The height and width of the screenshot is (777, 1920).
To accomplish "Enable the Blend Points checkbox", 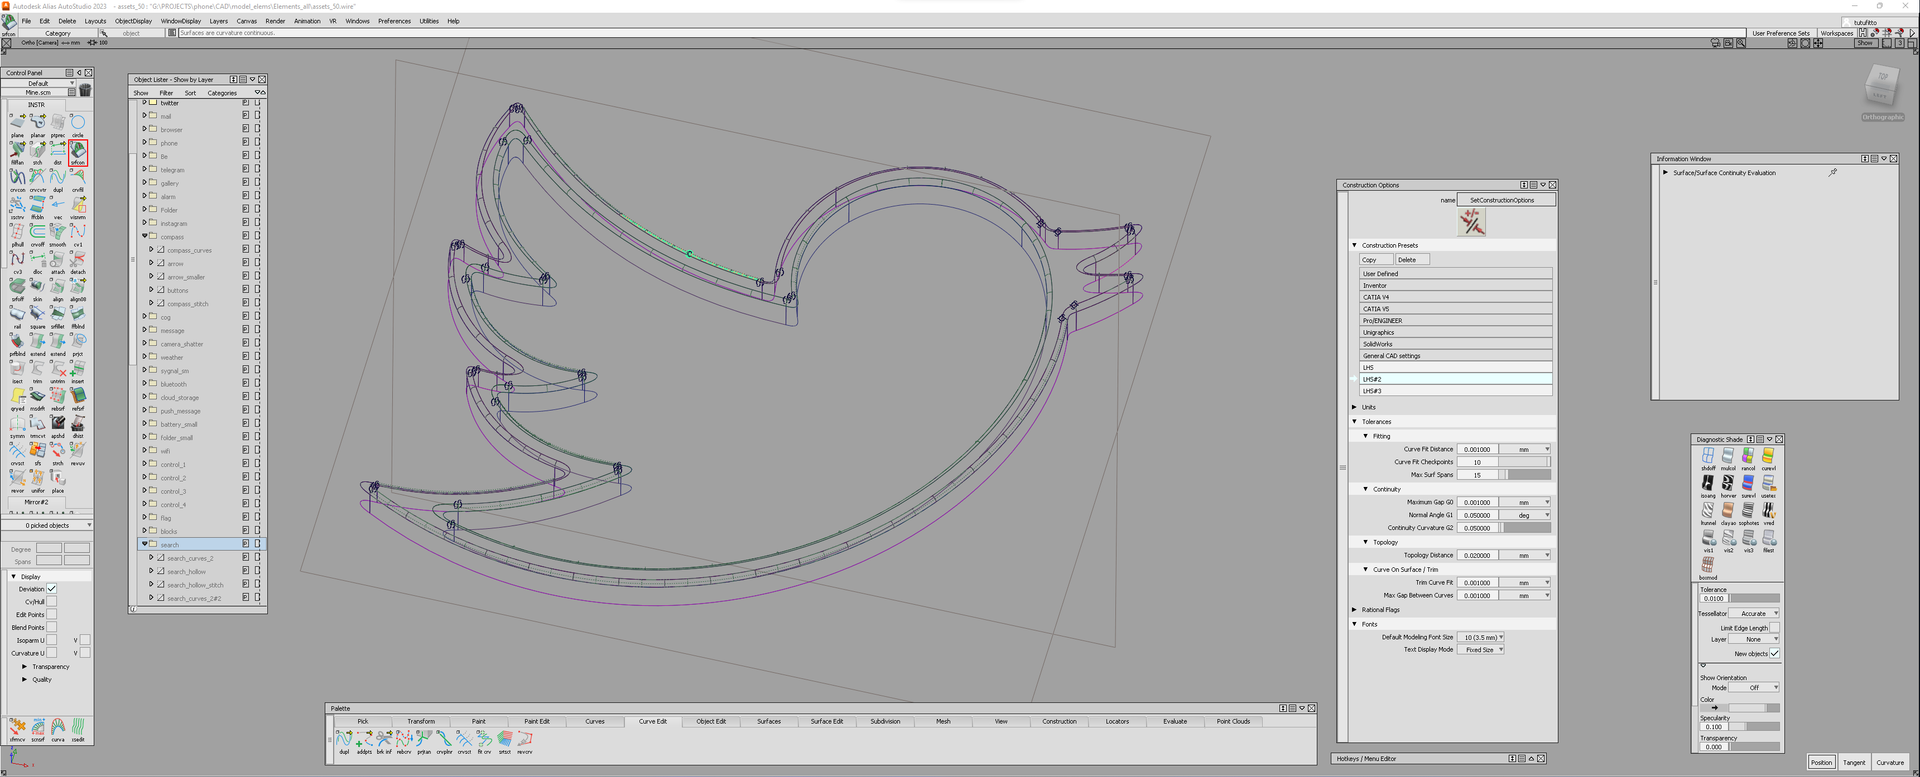I will [51, 628].
